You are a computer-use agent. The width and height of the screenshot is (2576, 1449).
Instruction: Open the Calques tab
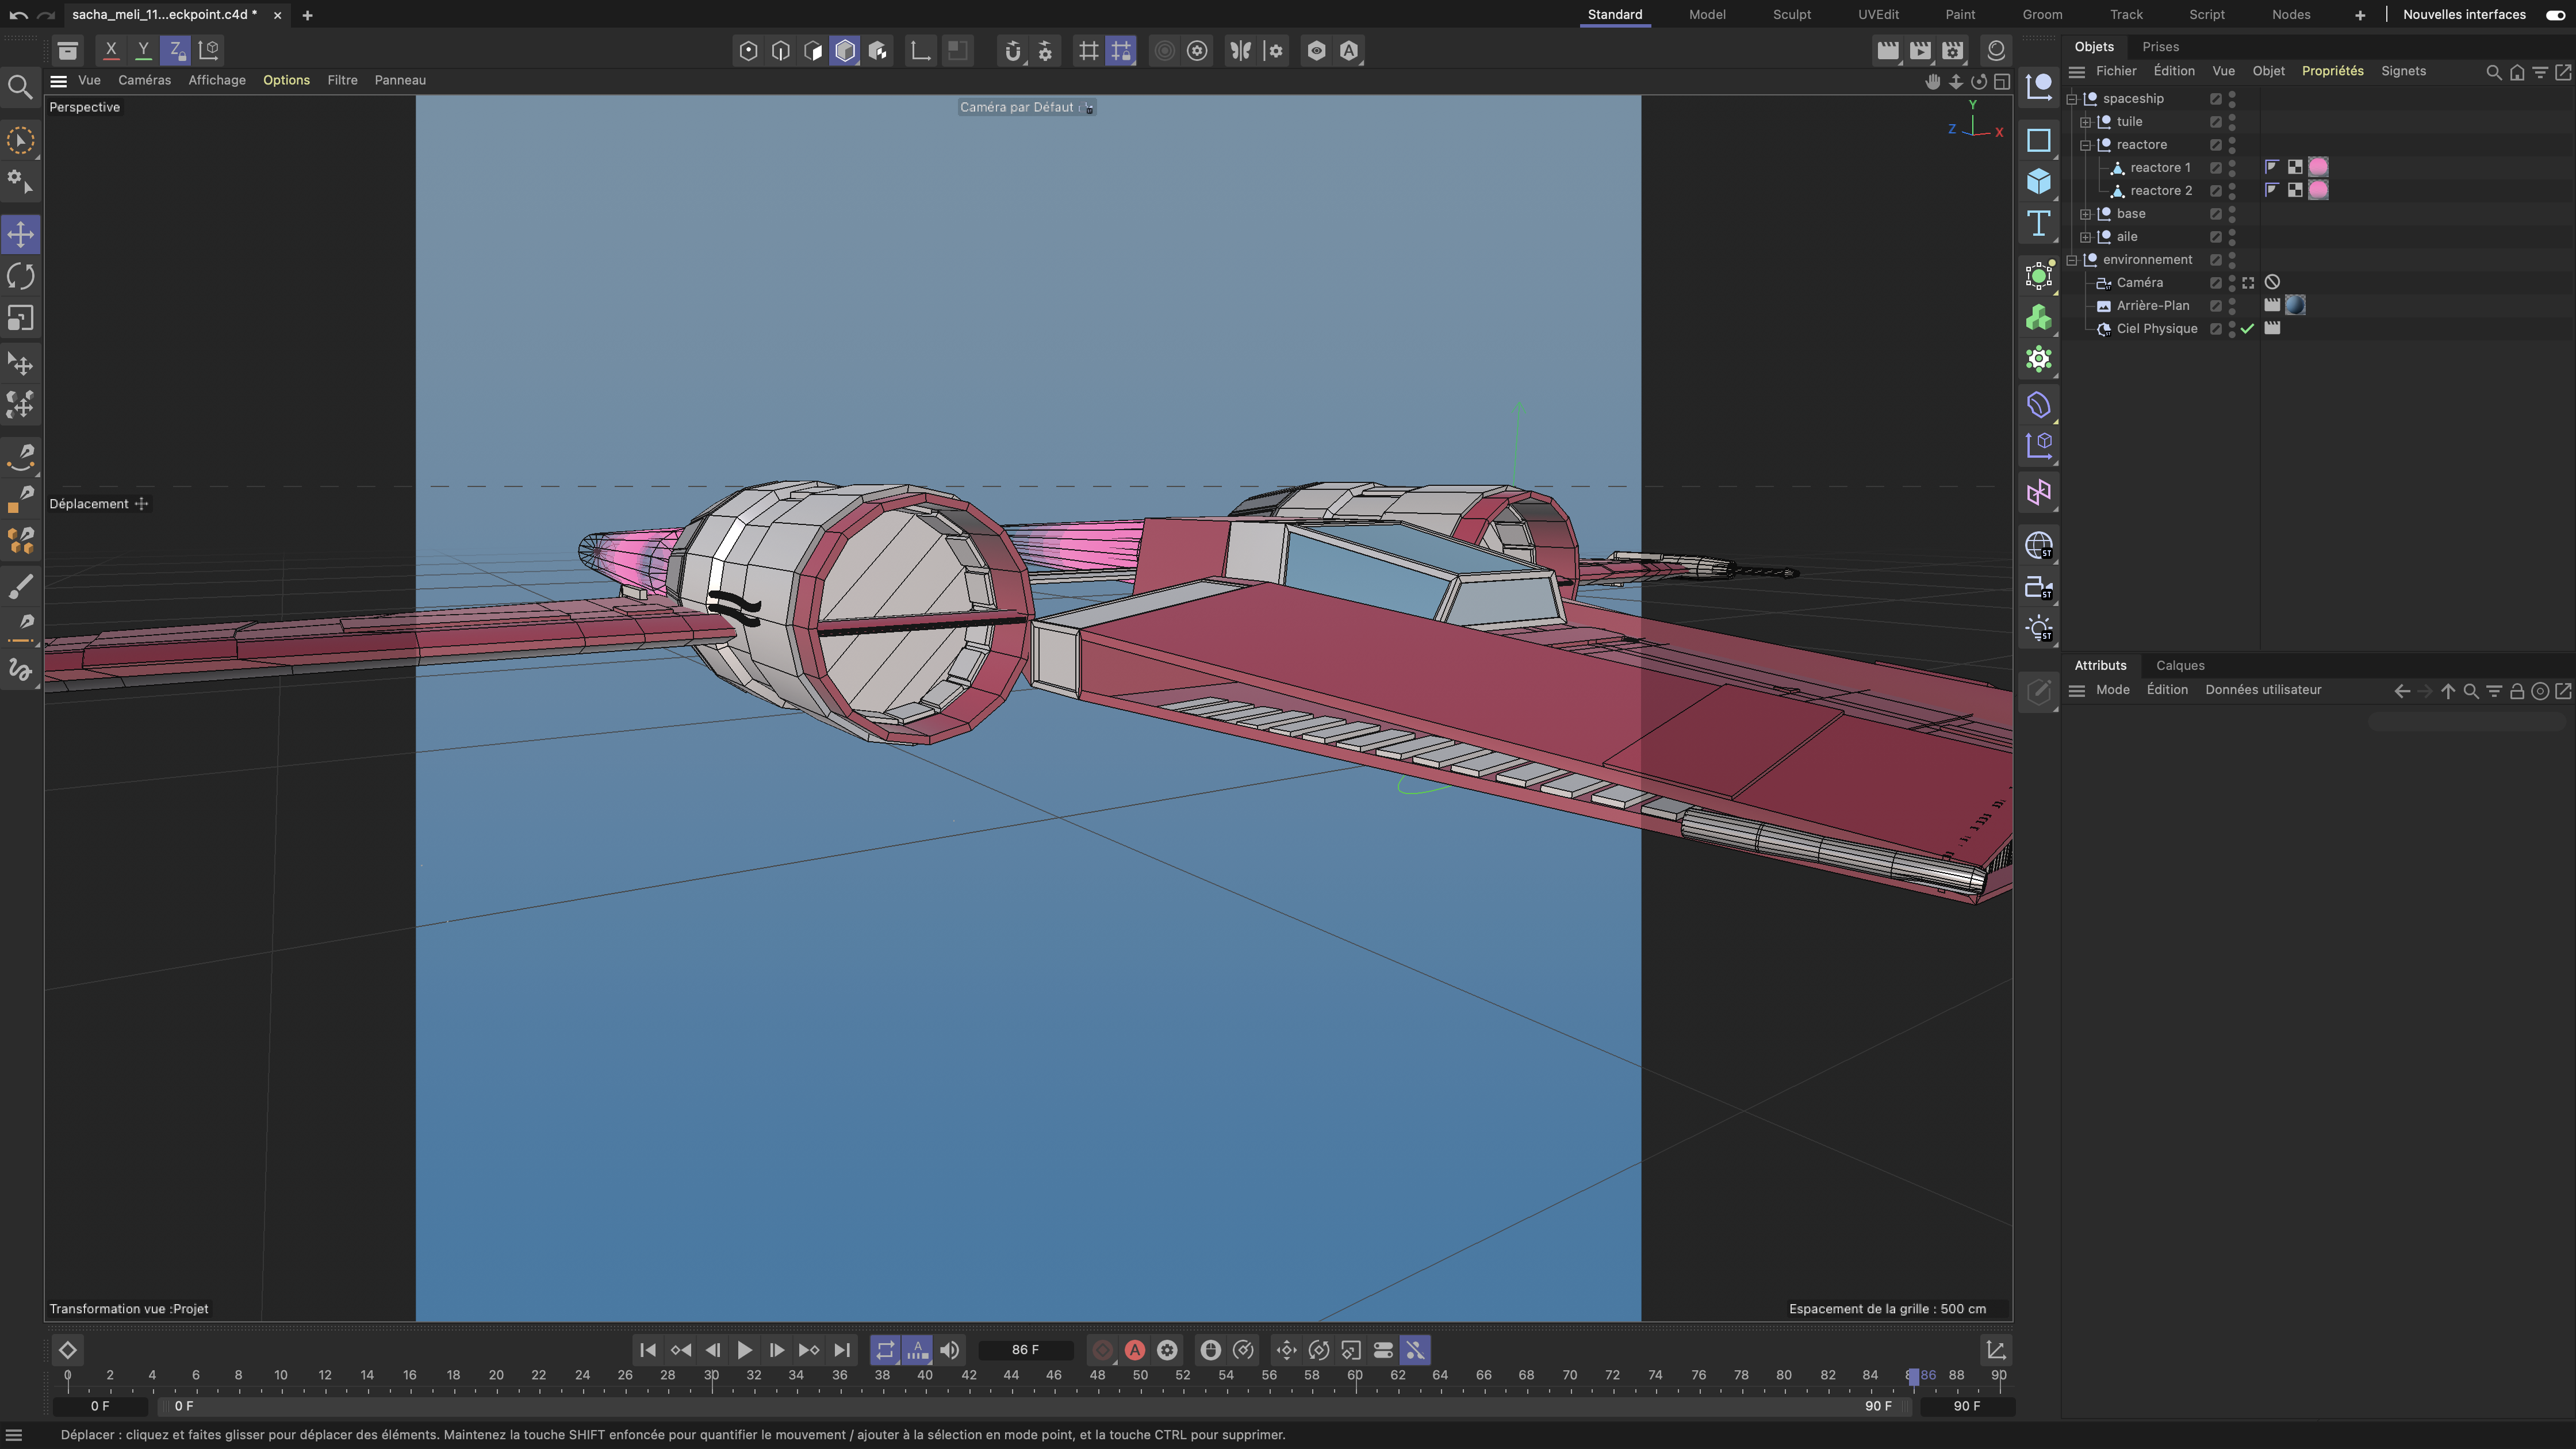[x=2180, y=665]
